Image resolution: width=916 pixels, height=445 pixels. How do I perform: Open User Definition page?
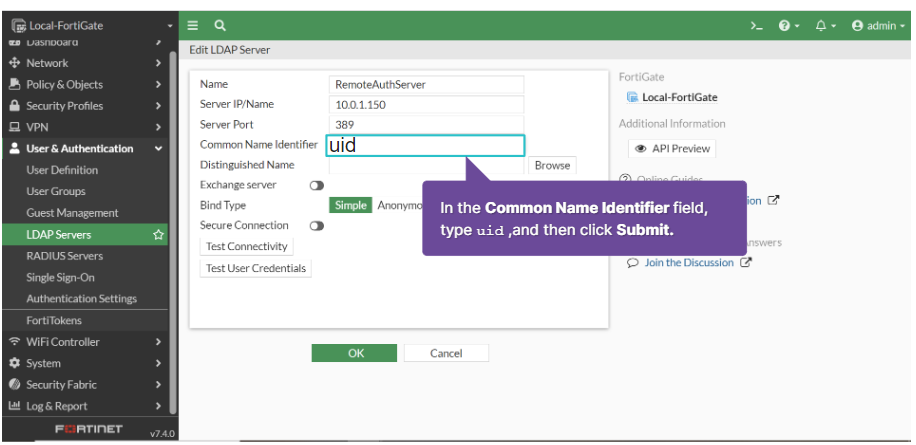62,170
